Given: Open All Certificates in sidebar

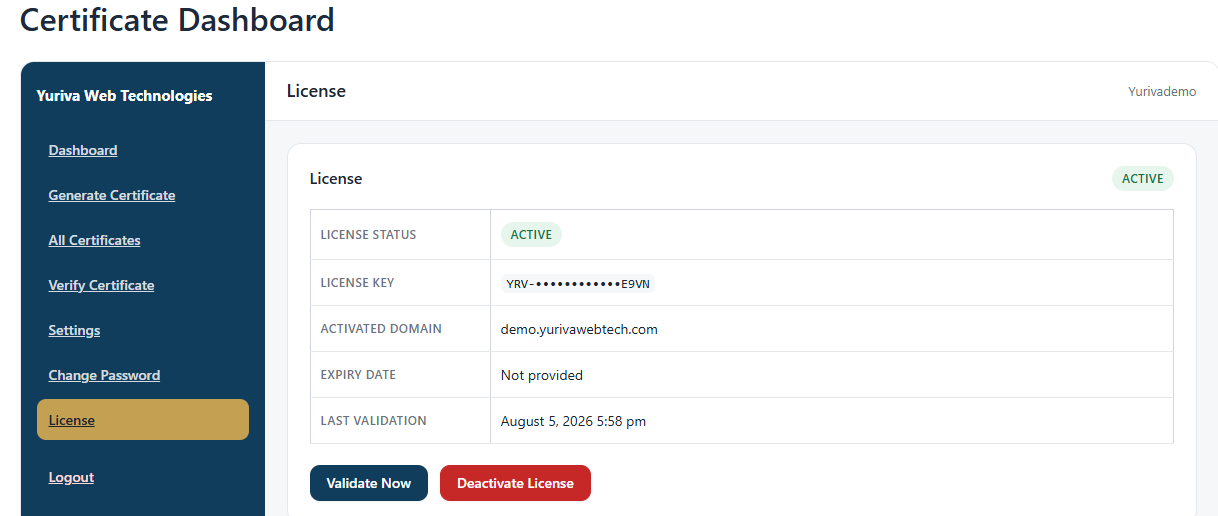Looking at the screenshot, I should (94, 240).
